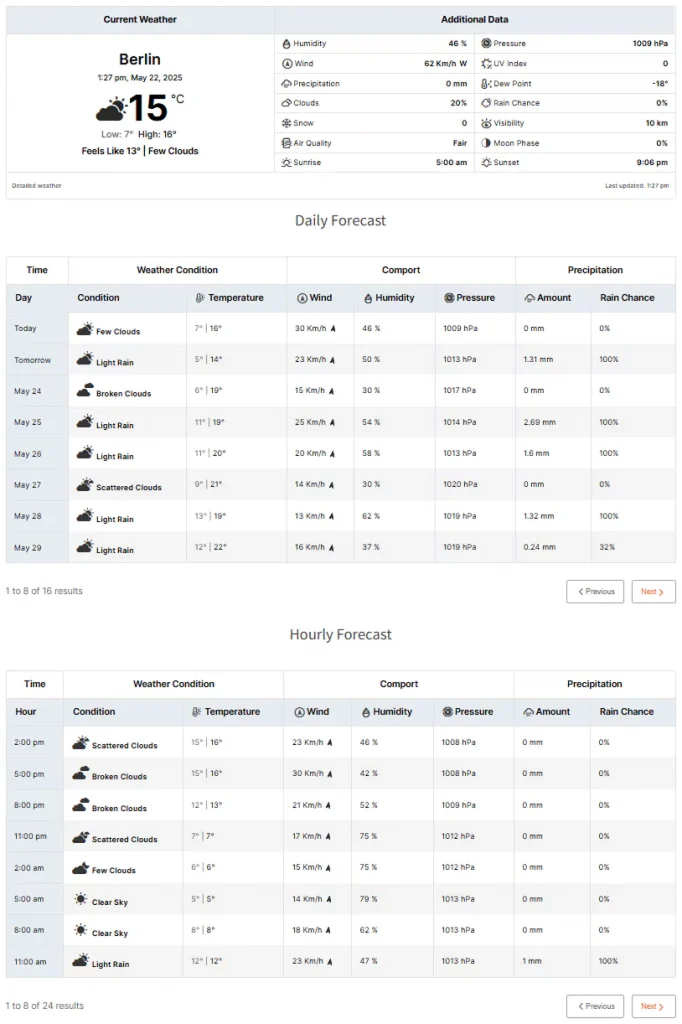682x1024 pixels.
Task: Click the Temperature thermometer icon in Daily Forecast header
Action: point(200,298)
